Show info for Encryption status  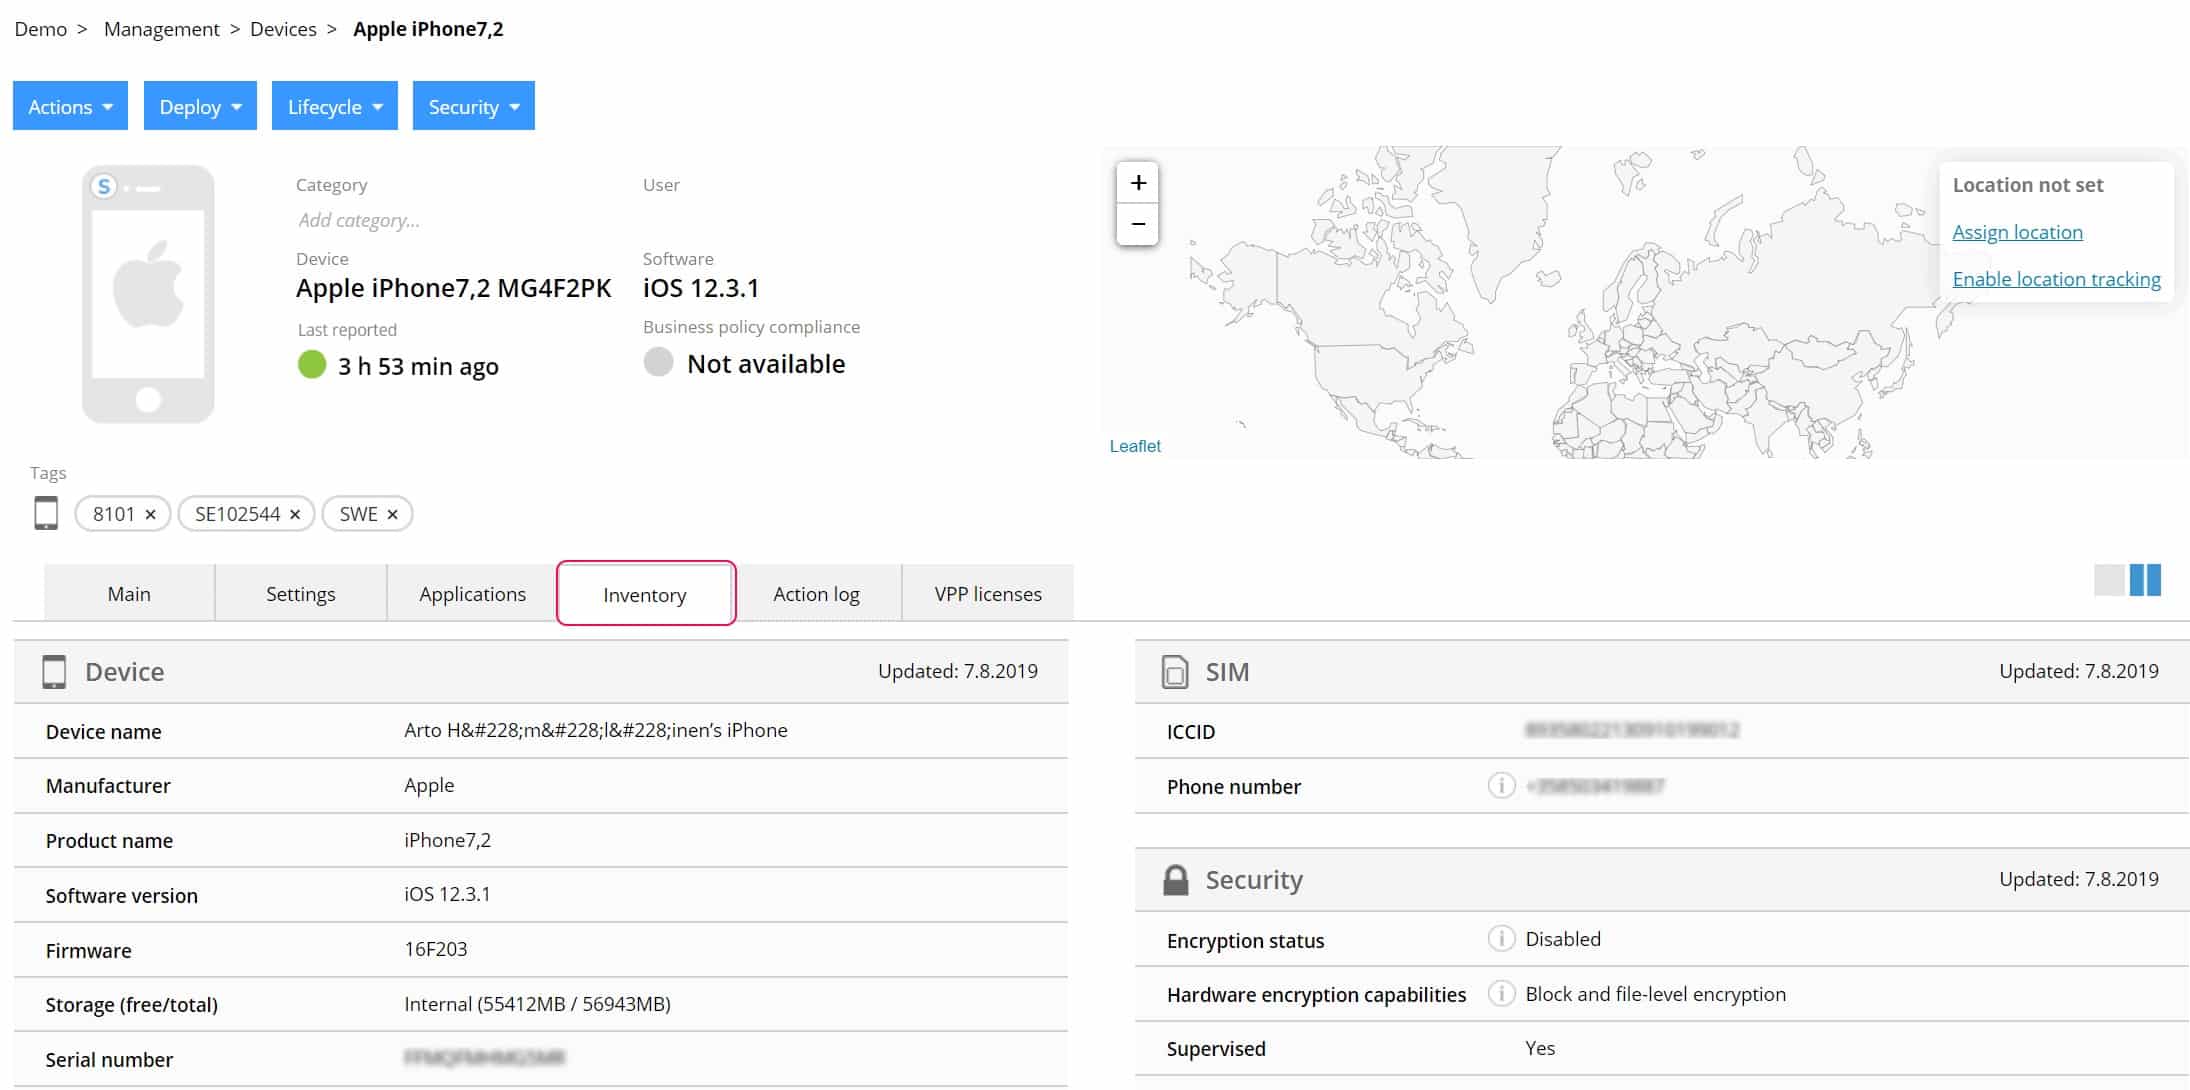point(1501,938)
